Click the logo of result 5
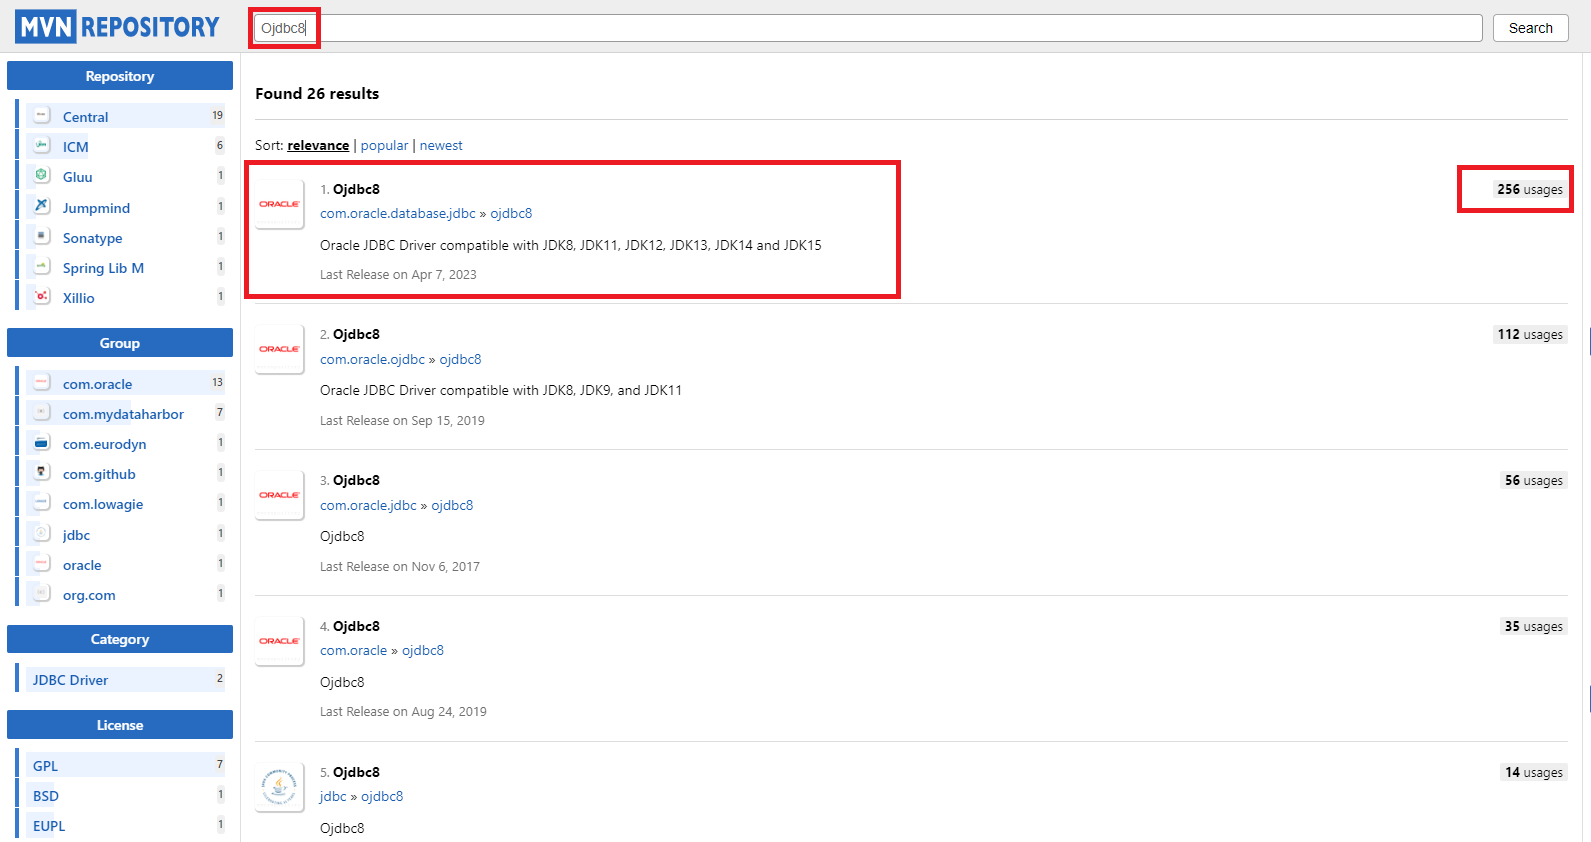This screenshot has width=1591, height=842. 280,787
